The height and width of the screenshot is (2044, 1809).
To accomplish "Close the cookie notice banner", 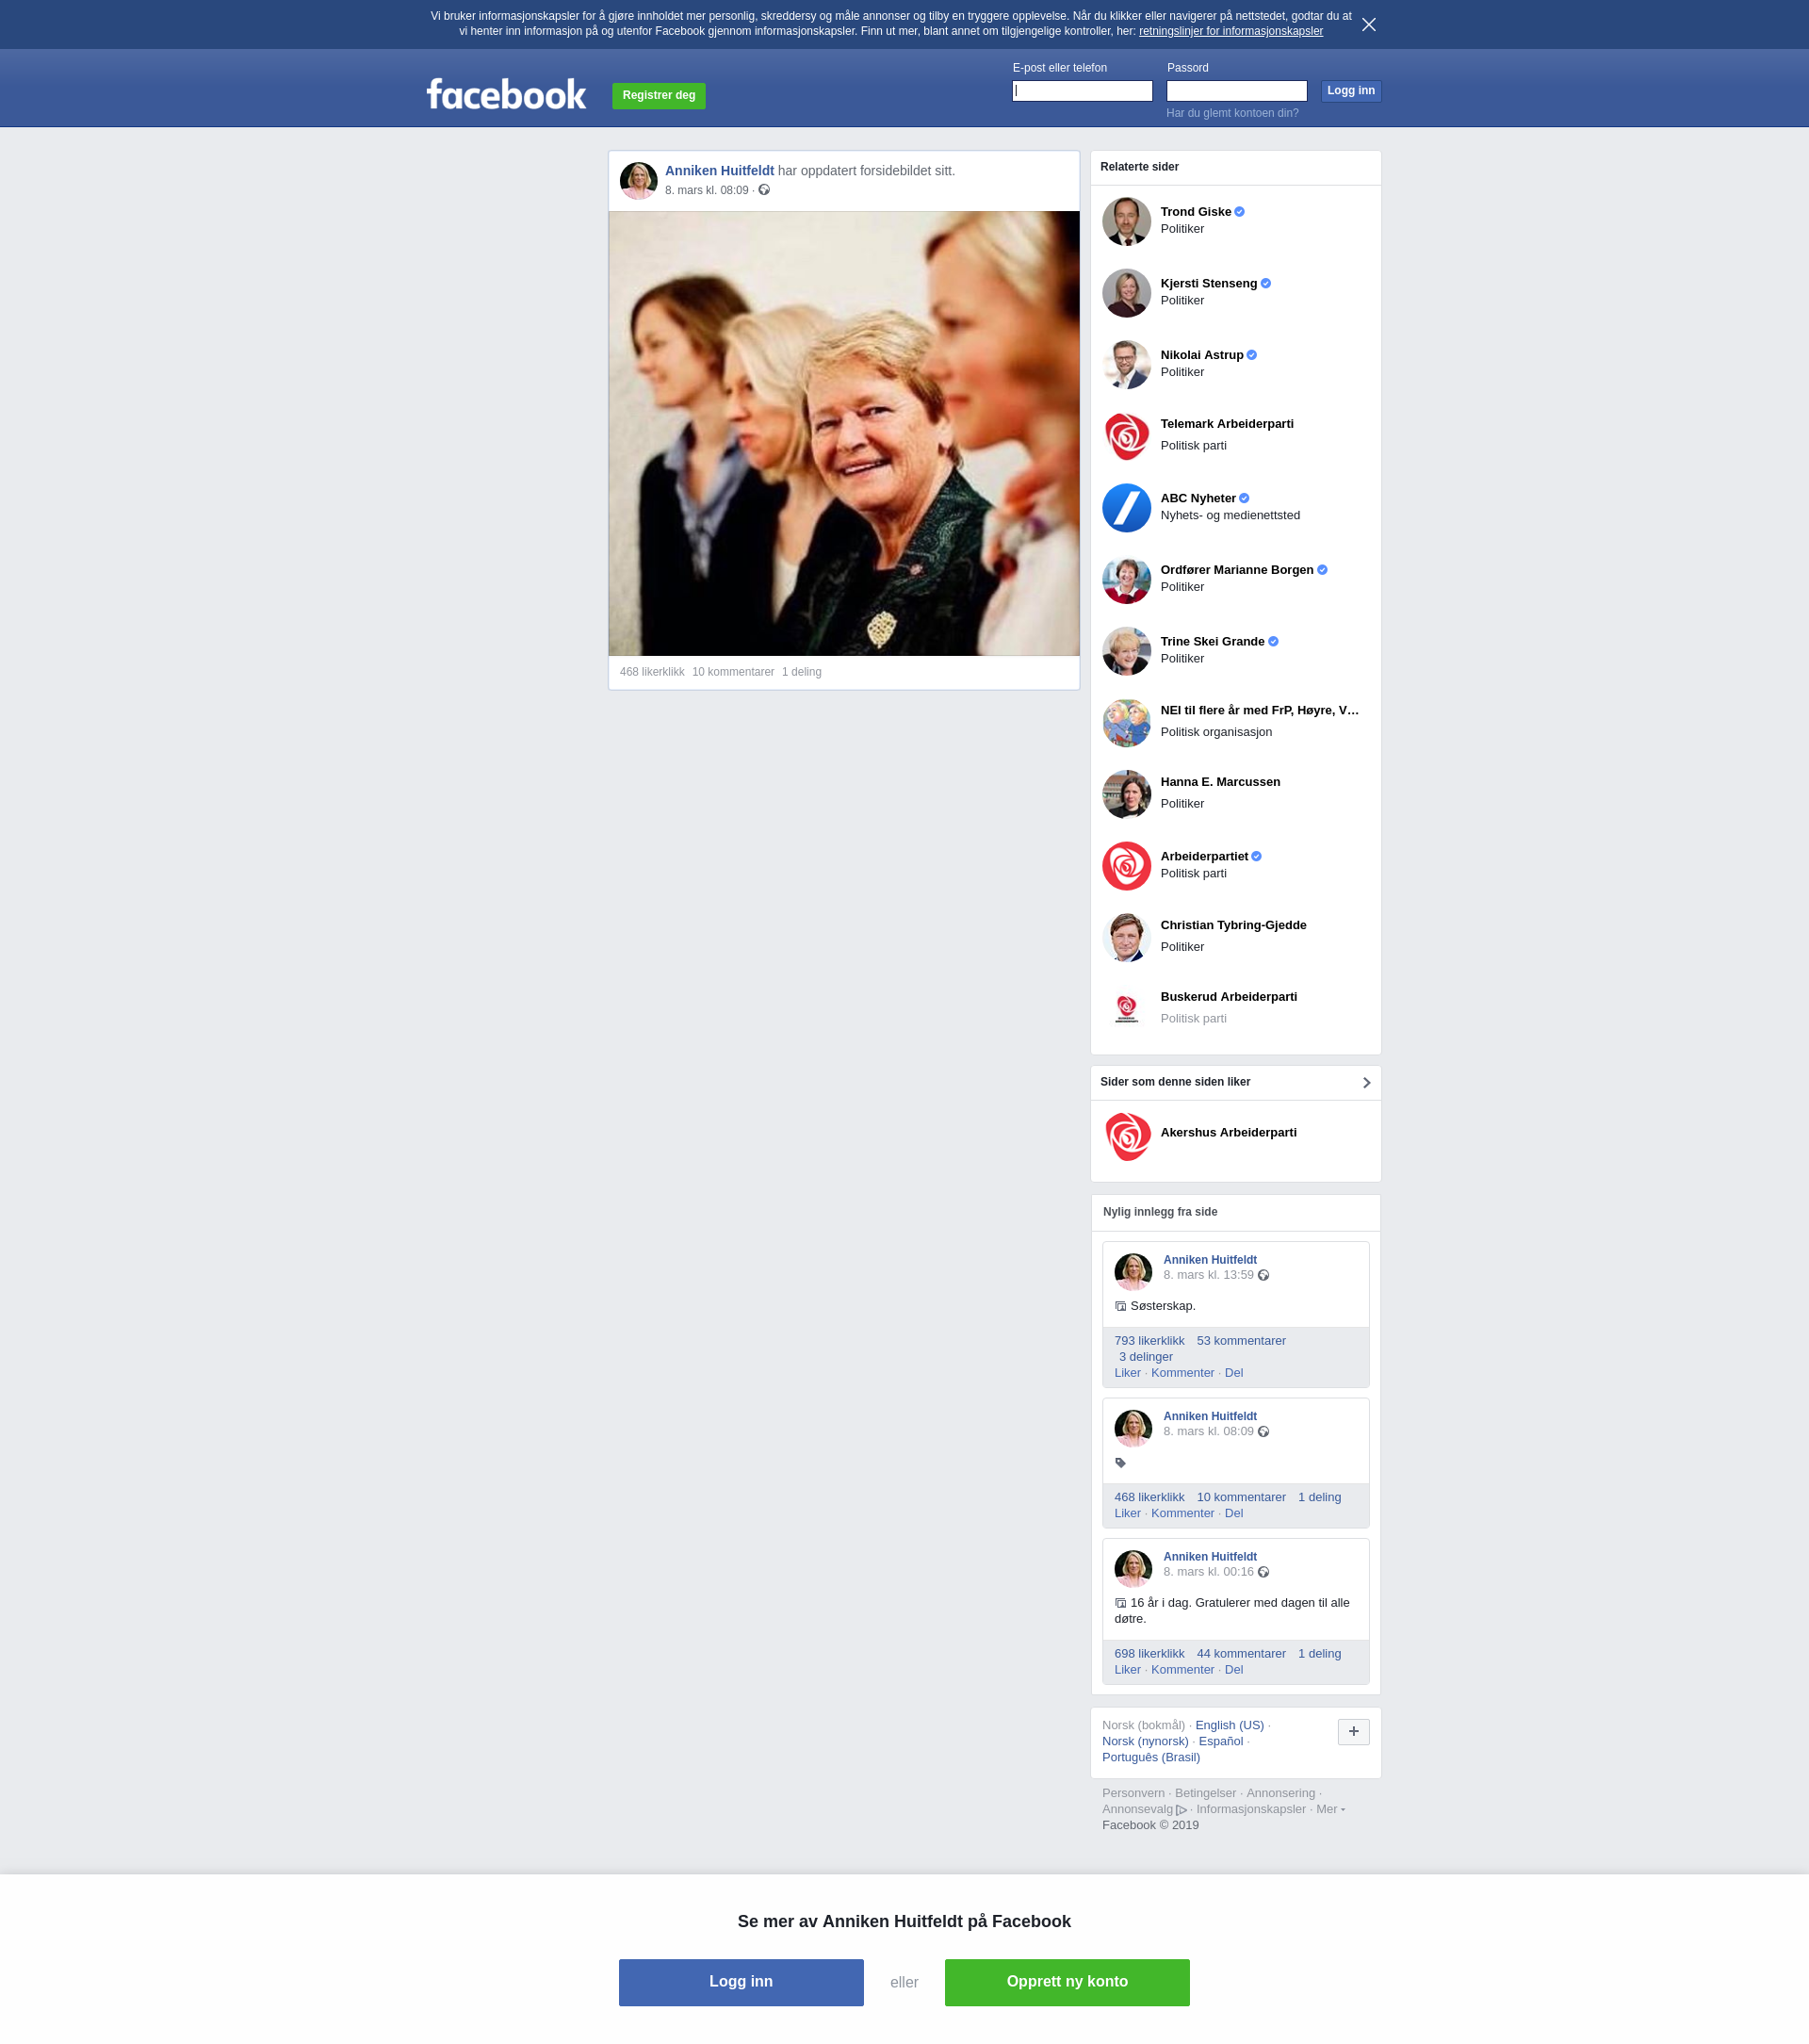I will [x=1368, y=25].
